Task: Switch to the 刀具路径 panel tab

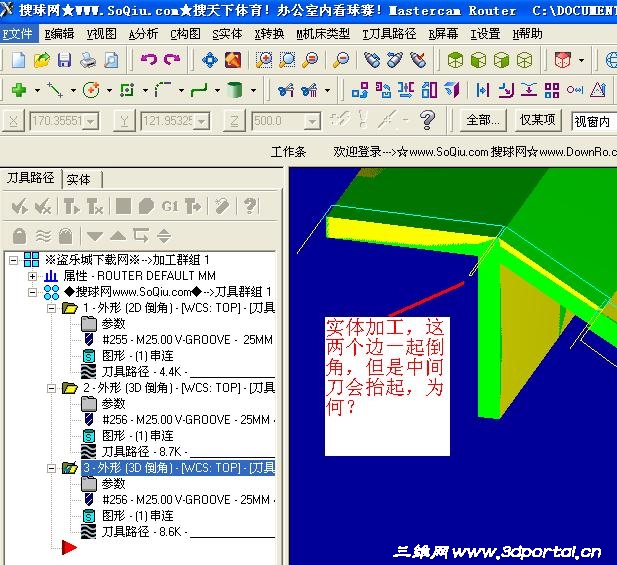Action: 31,178
